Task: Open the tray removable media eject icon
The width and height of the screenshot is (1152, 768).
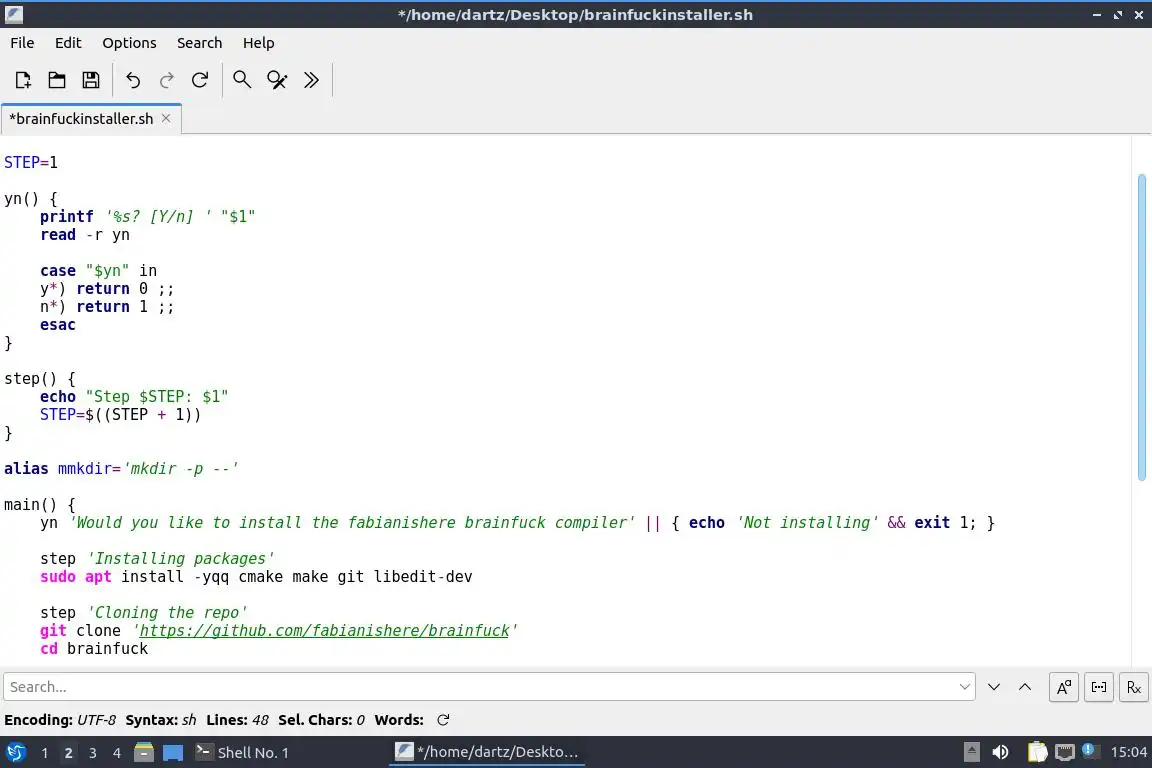Action: coord(971,752)
